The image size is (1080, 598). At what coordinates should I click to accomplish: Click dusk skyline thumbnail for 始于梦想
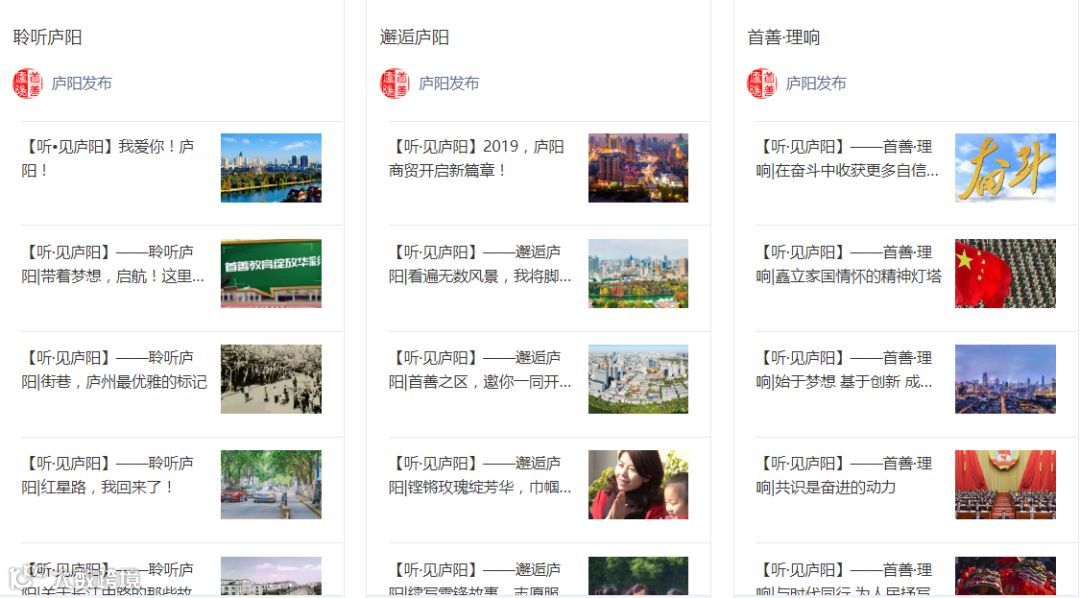[x=1005, y=379]
